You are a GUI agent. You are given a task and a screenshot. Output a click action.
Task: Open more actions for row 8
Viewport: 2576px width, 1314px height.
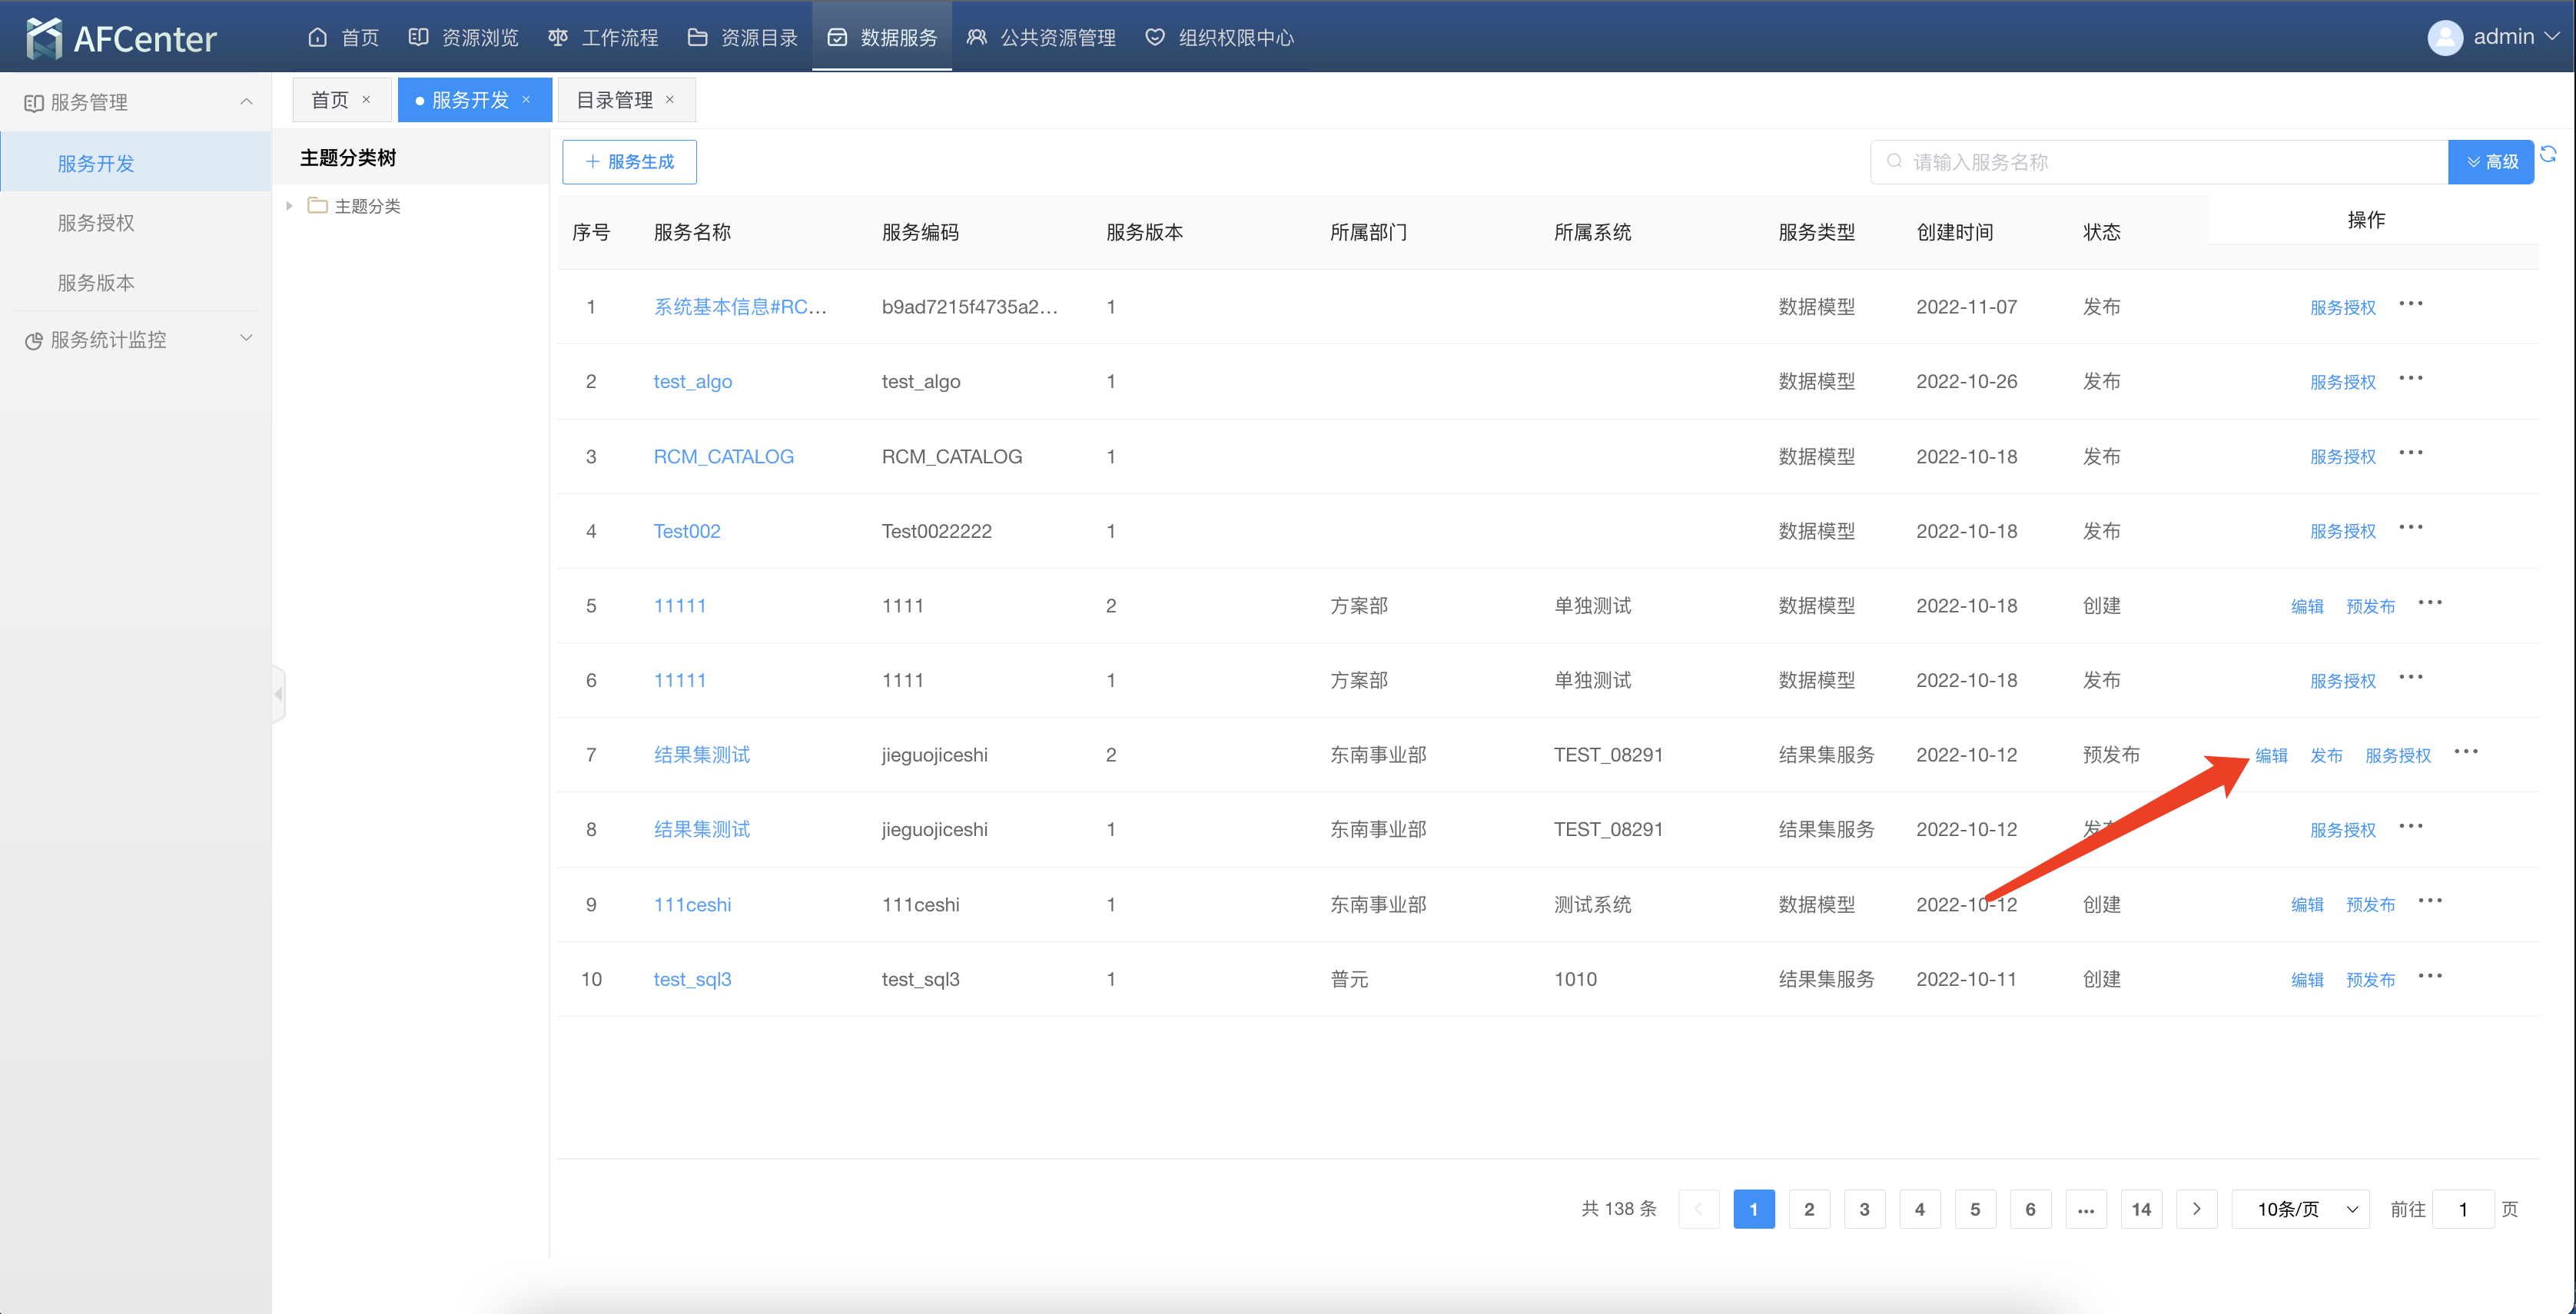2411,826
